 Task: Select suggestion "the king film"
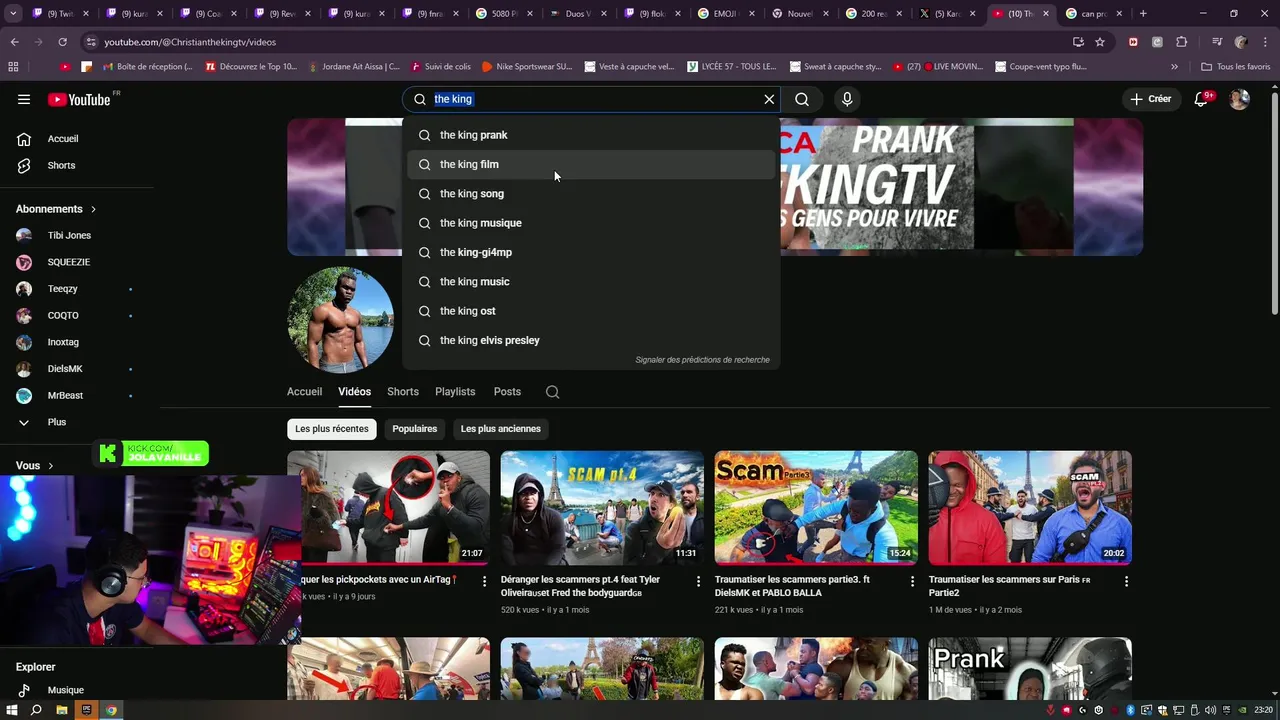click(x=591, y=164)
